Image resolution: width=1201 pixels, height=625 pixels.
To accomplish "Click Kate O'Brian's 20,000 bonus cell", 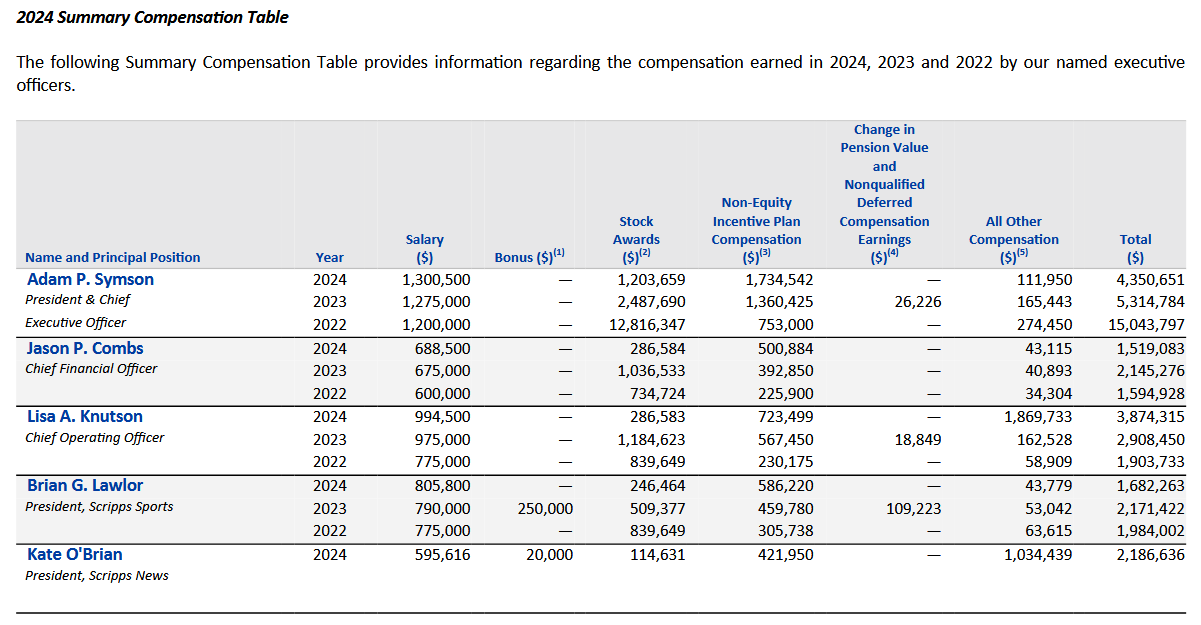I will [x=548, y=555].
